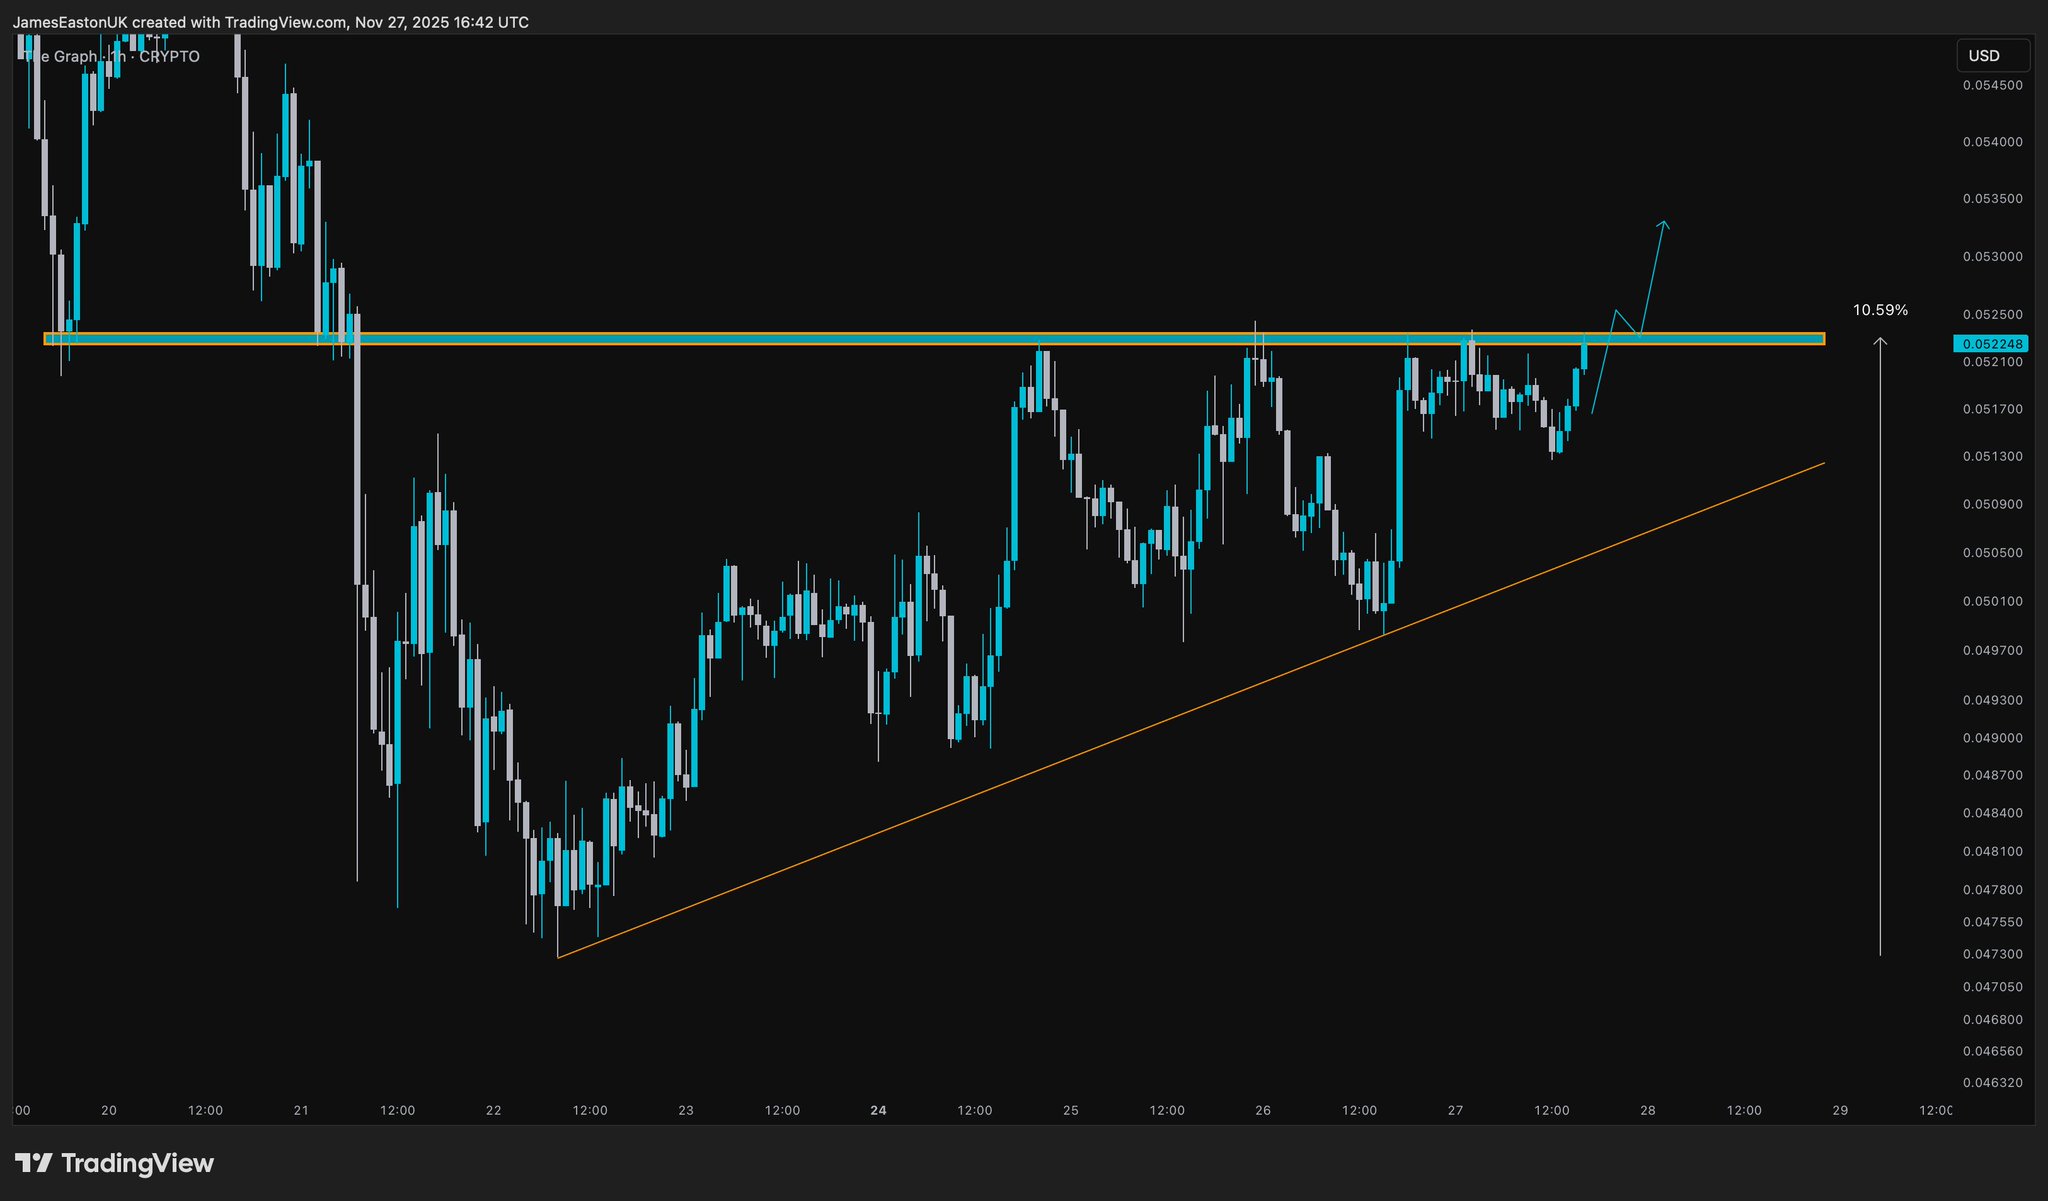Image resolution: width=2048 pixels, height=1201 pixels.
Task: Click the 0.046320 bottom price scale label
Action: 1992,1082
